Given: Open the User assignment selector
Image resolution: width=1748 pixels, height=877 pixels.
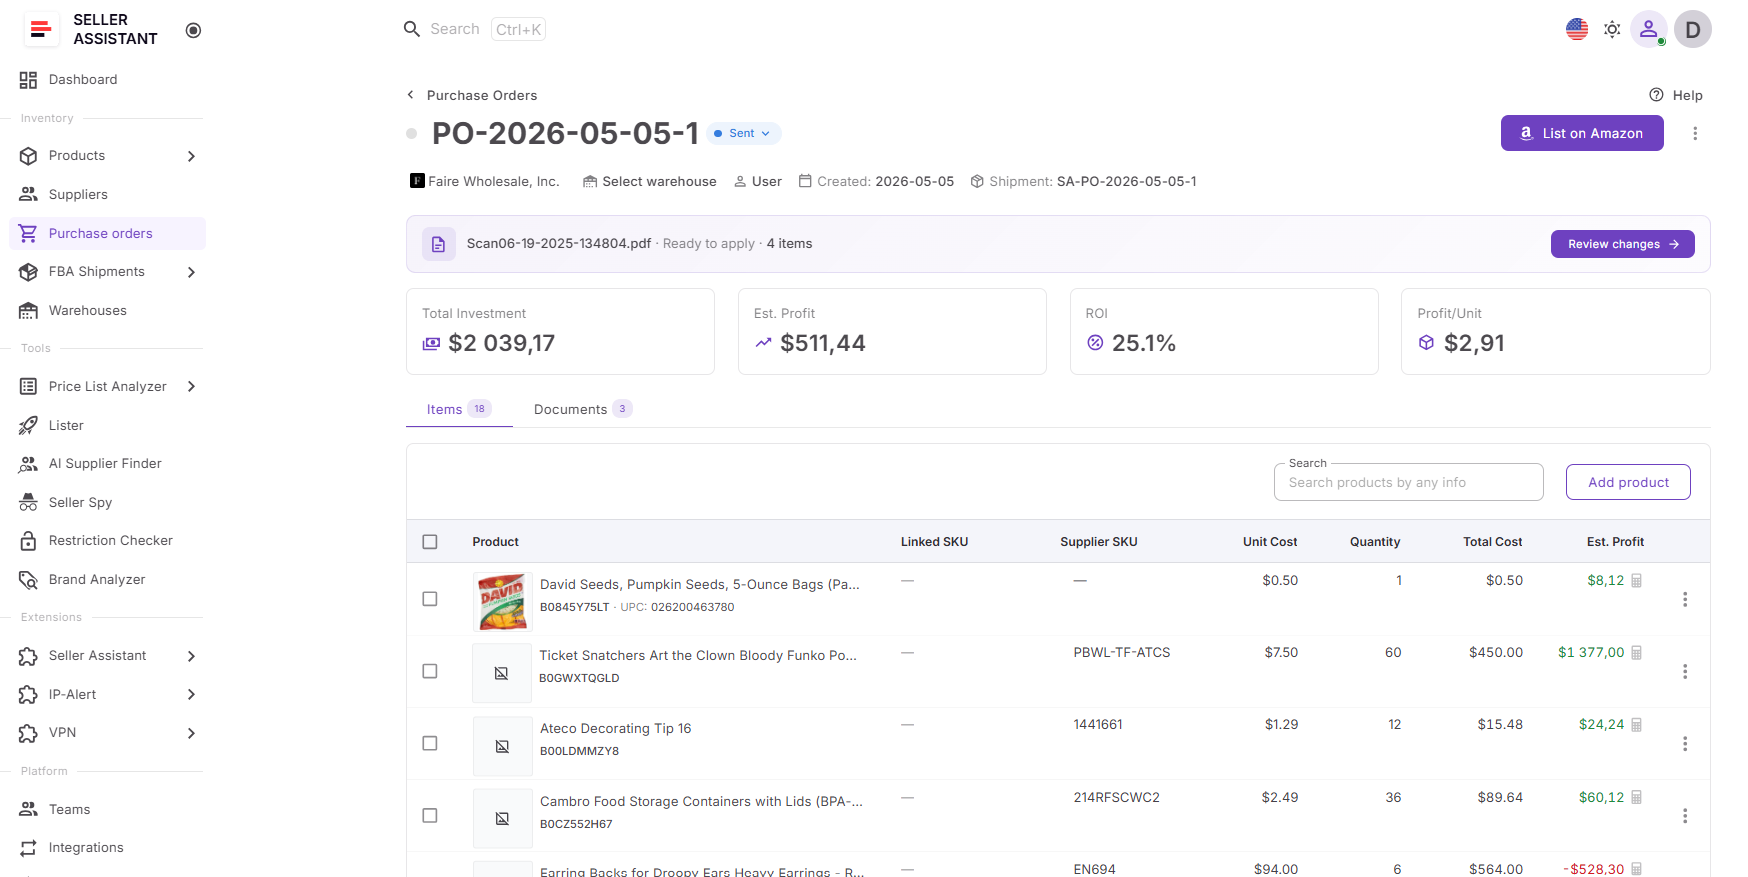Looking at the screenshot, I should click(x=758, y=181).
